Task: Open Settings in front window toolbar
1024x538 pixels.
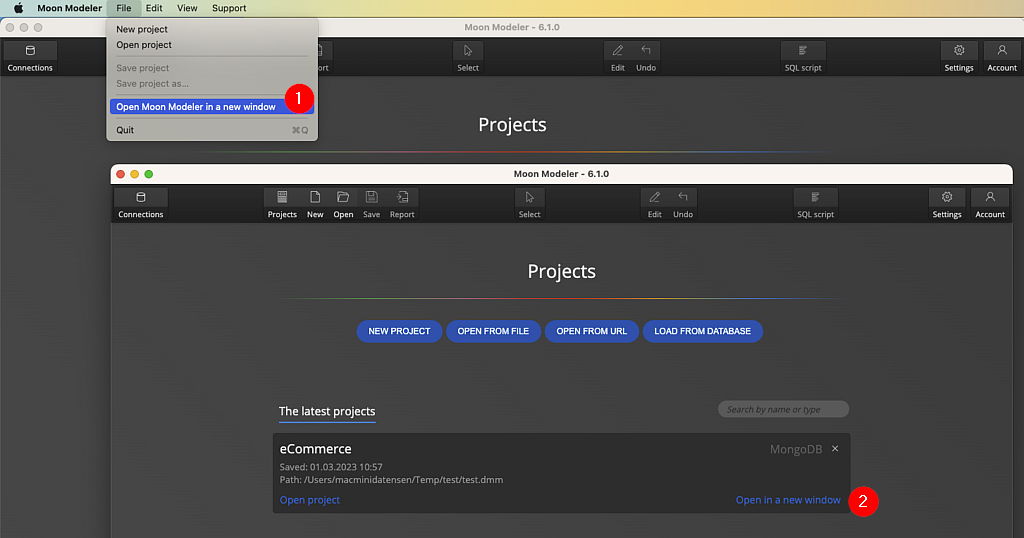Action: [x=947, y=204]
